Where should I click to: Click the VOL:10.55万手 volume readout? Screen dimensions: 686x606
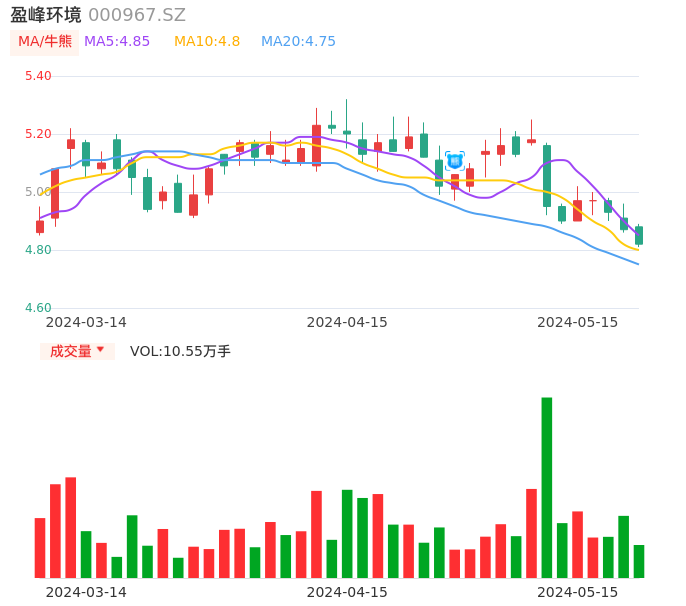coord(180,351)
